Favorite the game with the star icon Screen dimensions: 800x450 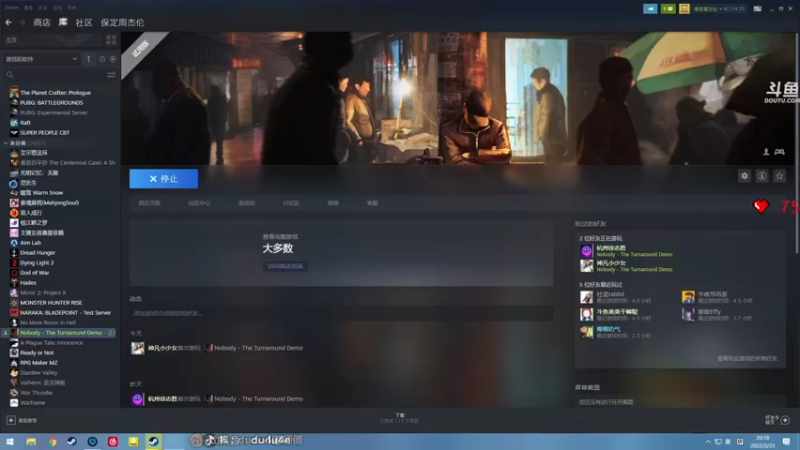(779, 176)
